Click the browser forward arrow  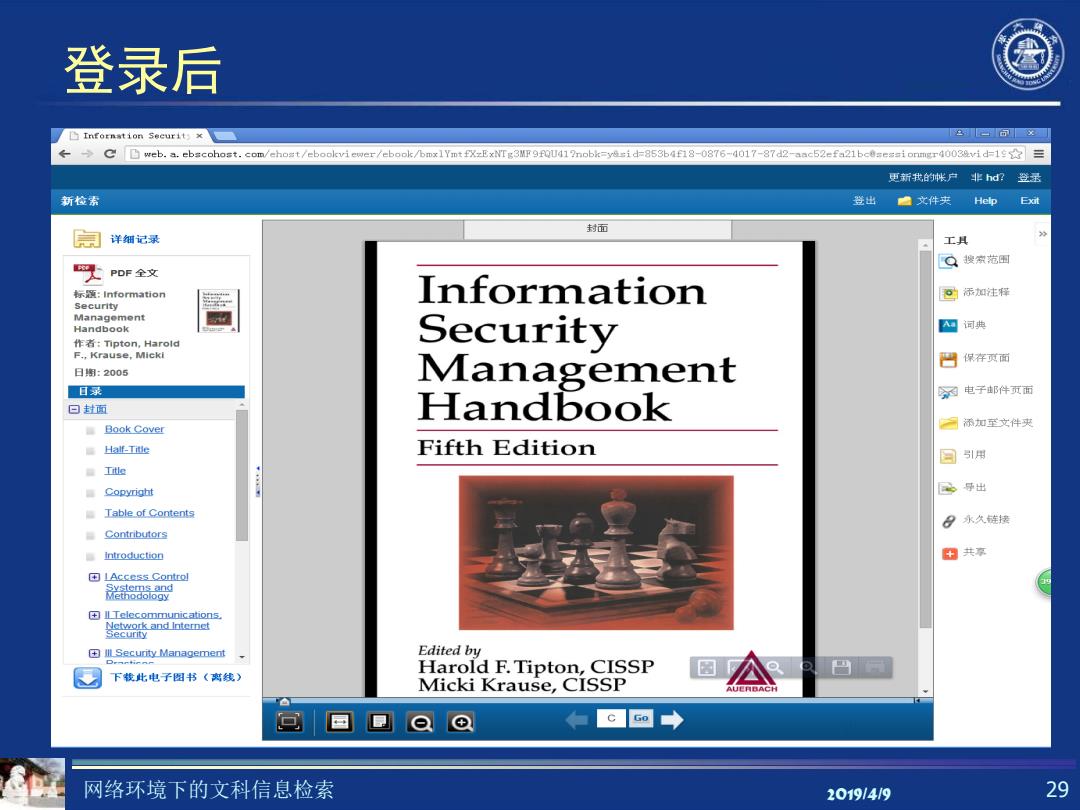(x=87, y=154)
